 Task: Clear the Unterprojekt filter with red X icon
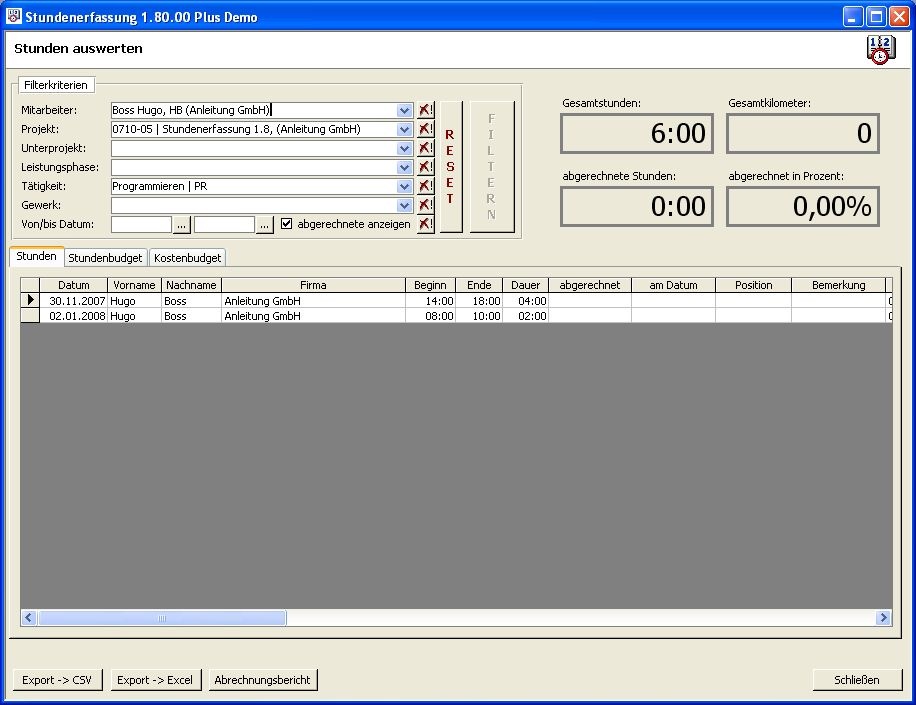click(426, 149)
